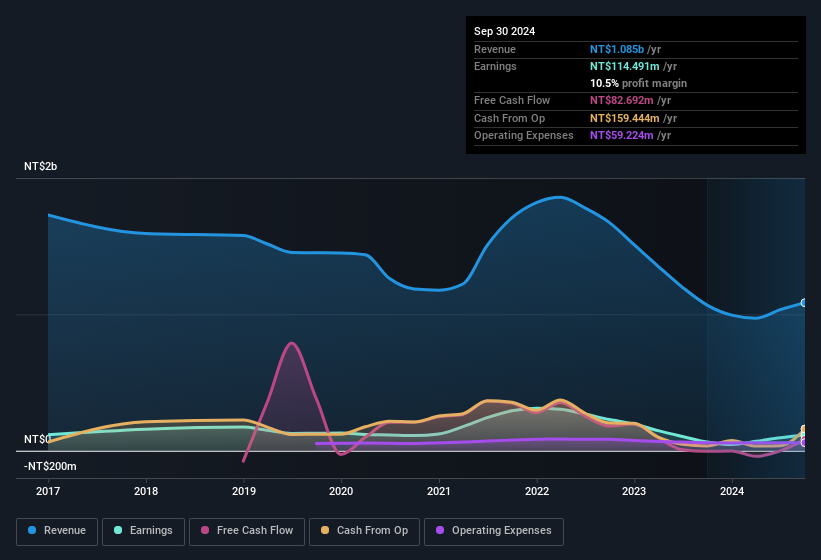This screenshot has height=560, width=821.
Task: Toggle the Free Cash Flow legend button
Action: 247,531
